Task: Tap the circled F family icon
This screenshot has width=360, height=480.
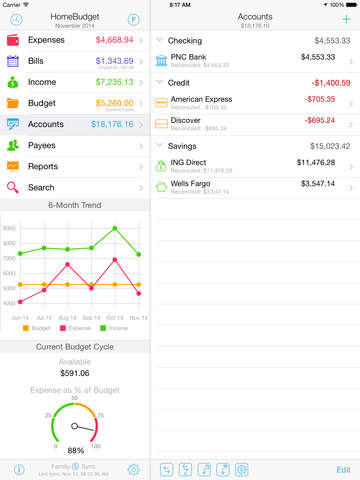Action: click(x=133, y=20)
